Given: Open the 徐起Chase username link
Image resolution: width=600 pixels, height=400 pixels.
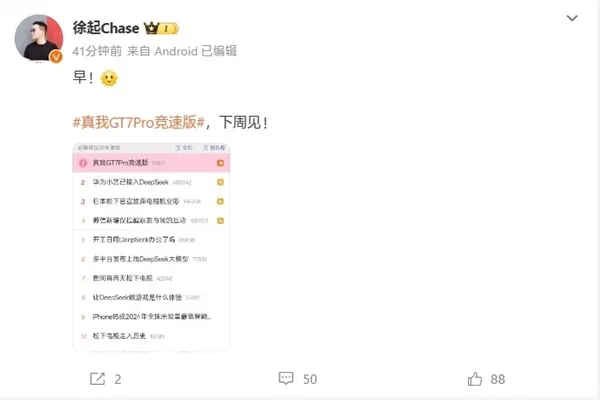Looking at the screenshot, I should 106,28.
